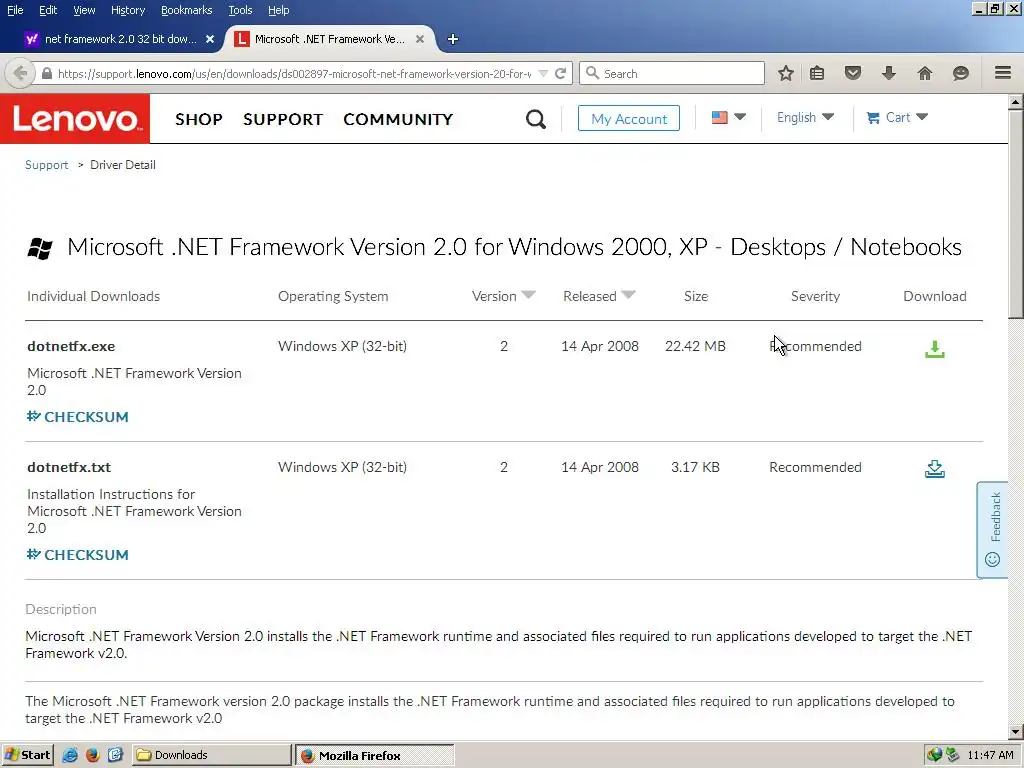Screen dimensions: 1024x768
Task: Open the Feedback side tab
Action: coord(992,530)
